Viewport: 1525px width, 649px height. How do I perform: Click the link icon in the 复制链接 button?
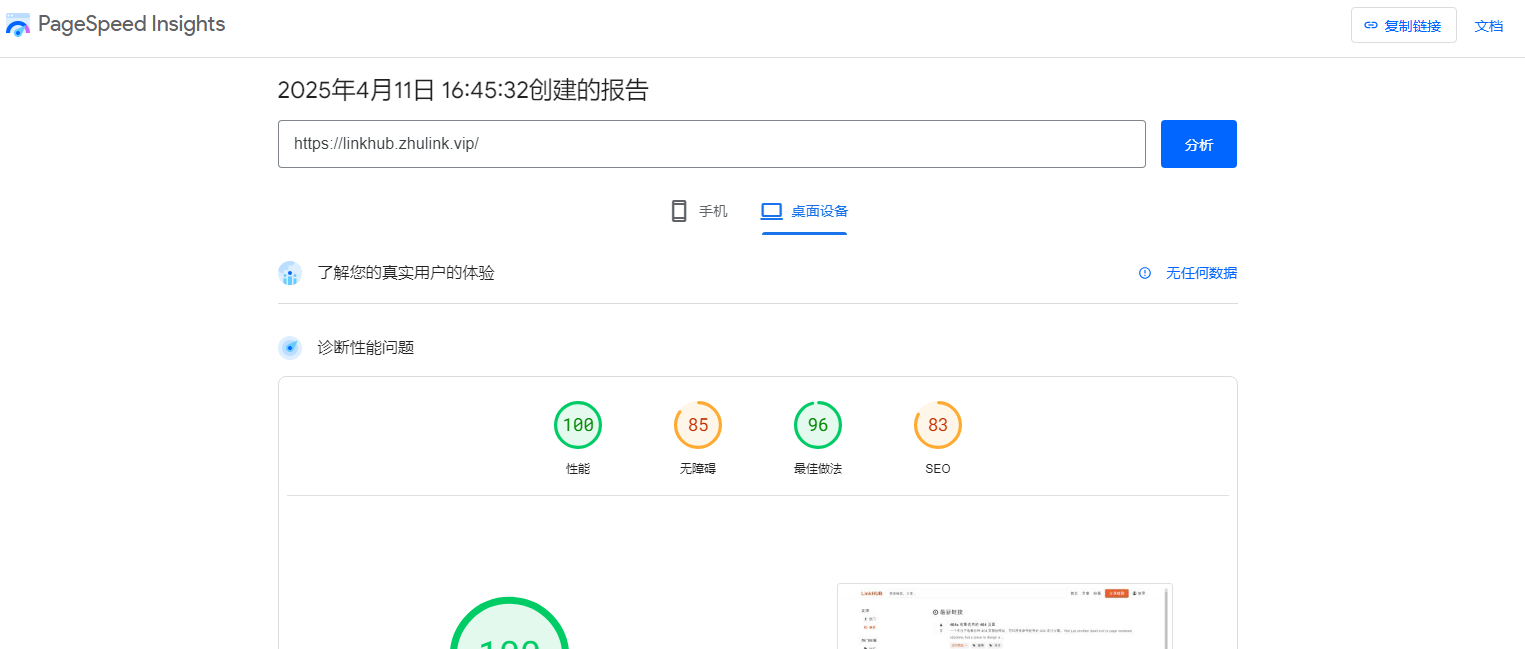point(1371,26)
